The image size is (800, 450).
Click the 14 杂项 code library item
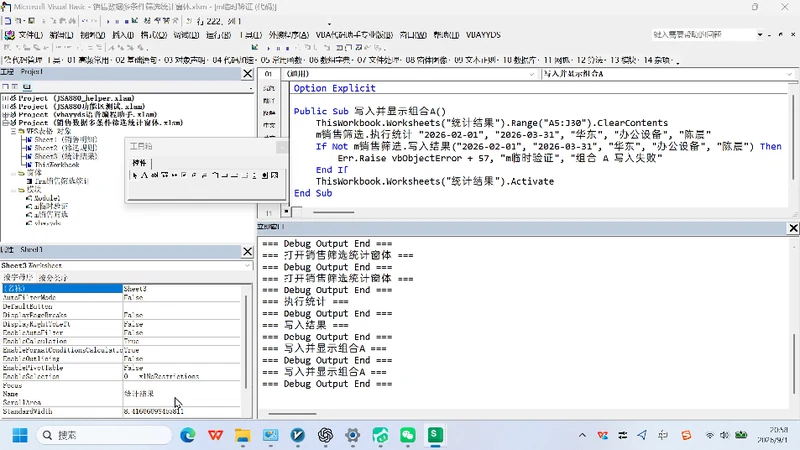658,60
